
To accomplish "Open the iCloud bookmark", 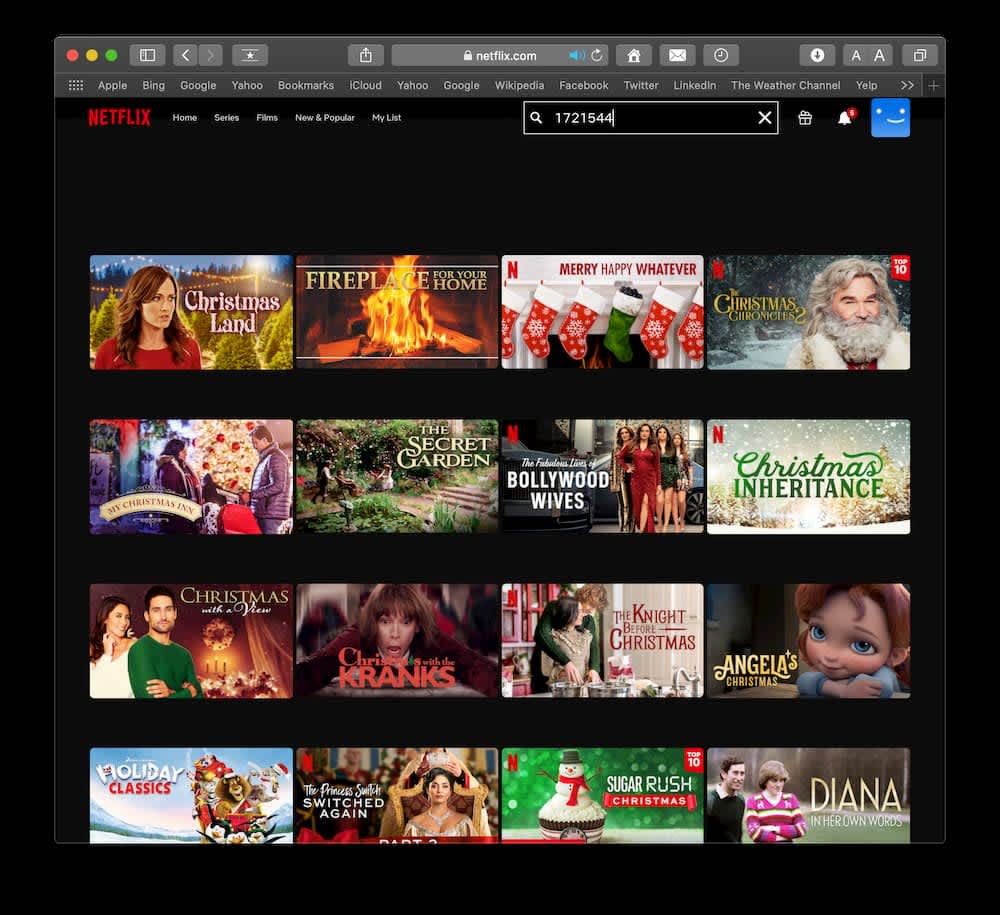I will pyautogui.click(x=365, y=85).
